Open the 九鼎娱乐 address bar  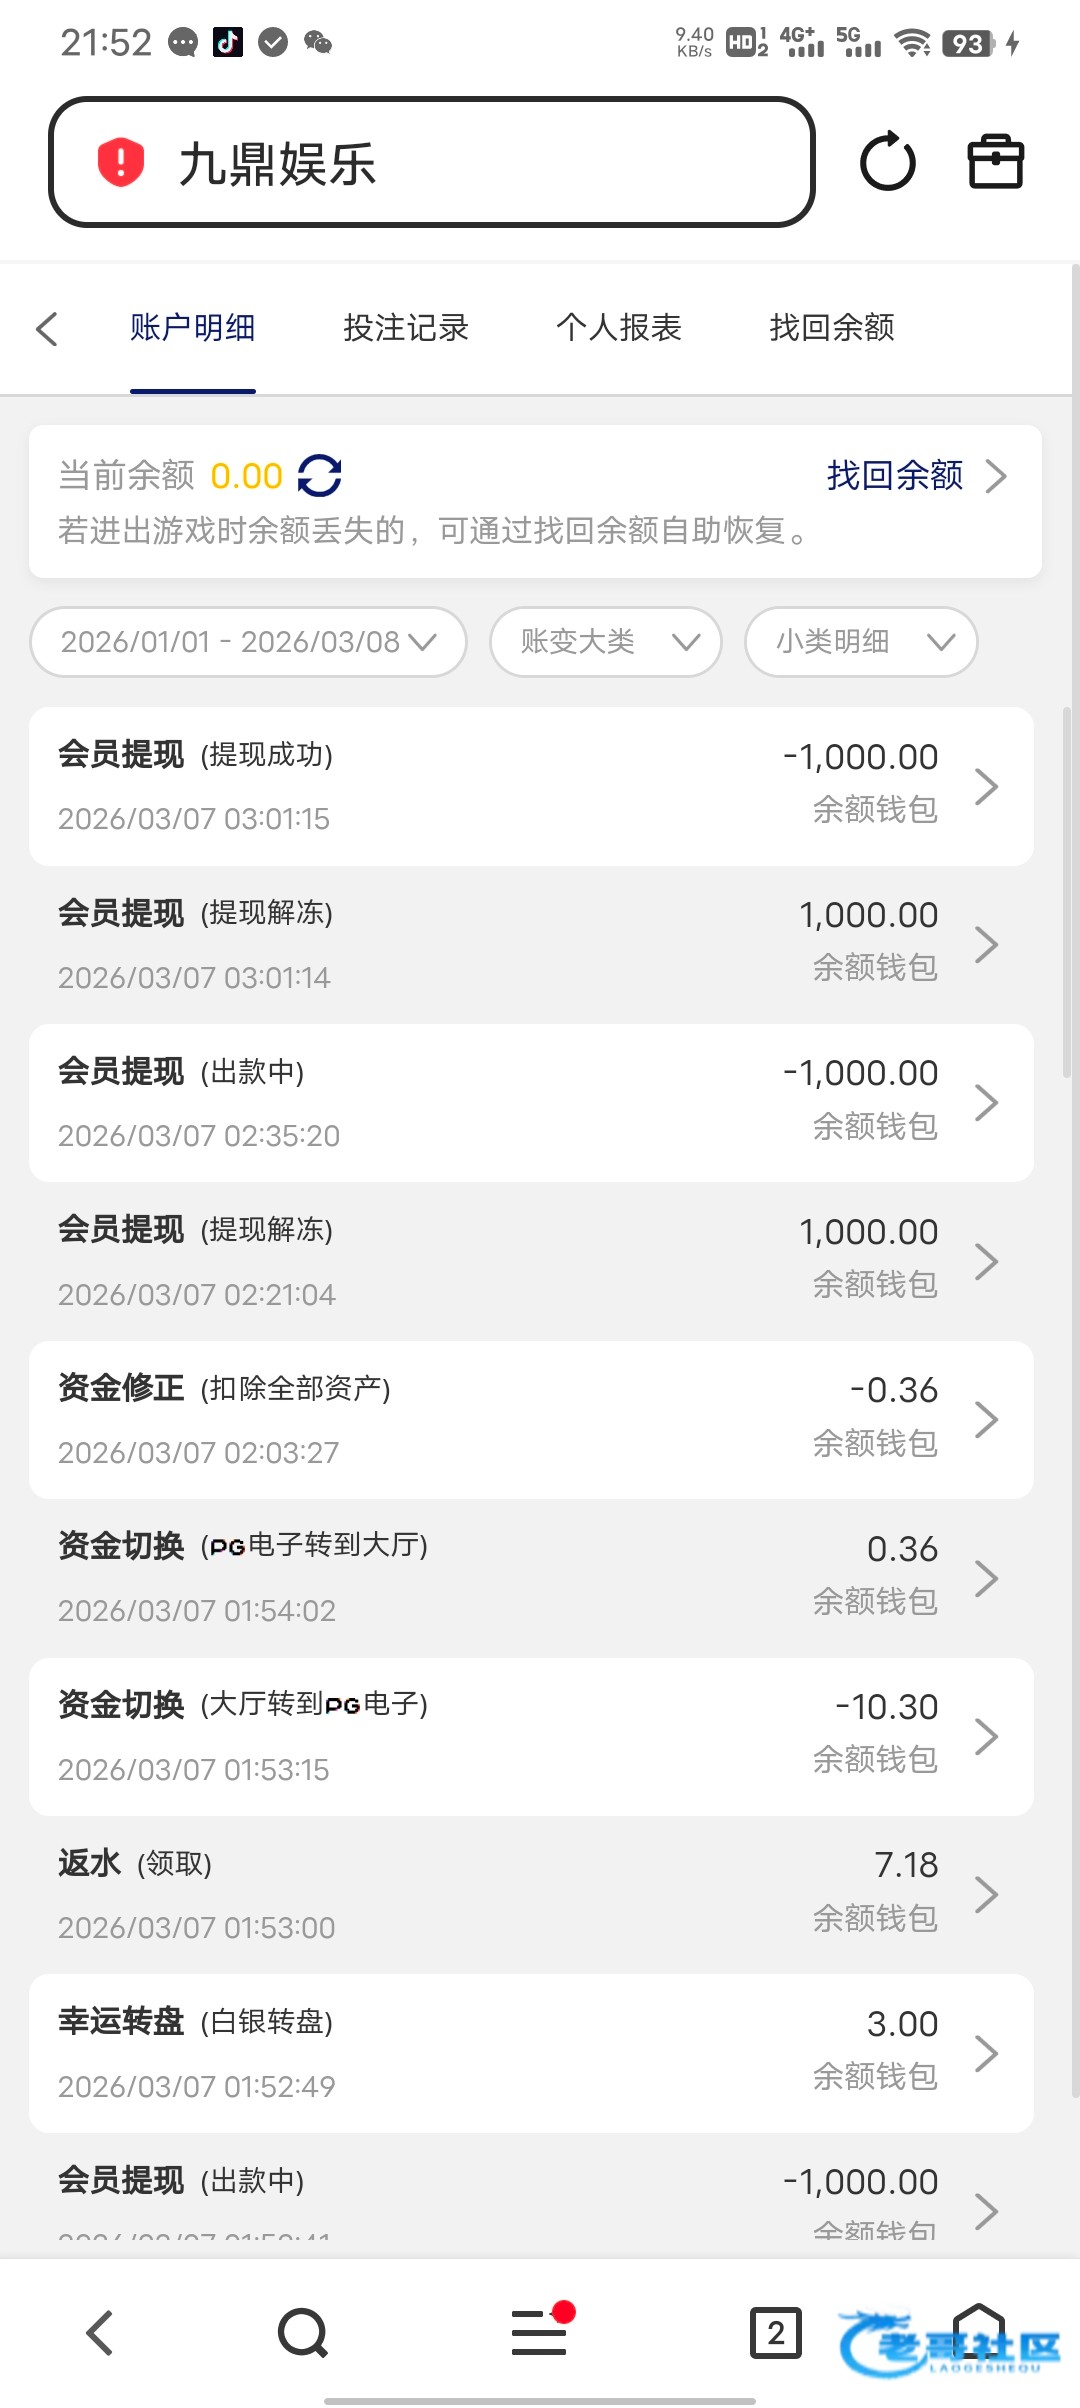coord(432,162)
